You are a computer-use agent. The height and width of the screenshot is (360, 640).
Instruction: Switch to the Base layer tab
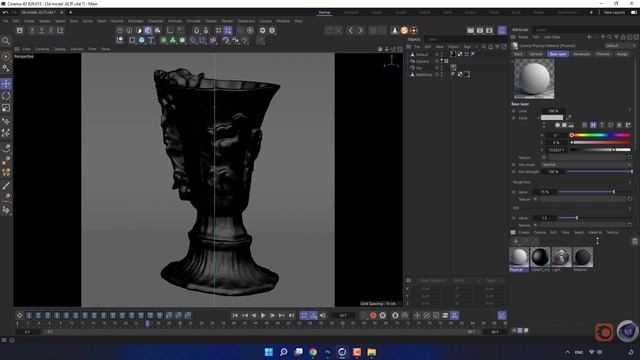pyautogui.click(x=558, y=54)
